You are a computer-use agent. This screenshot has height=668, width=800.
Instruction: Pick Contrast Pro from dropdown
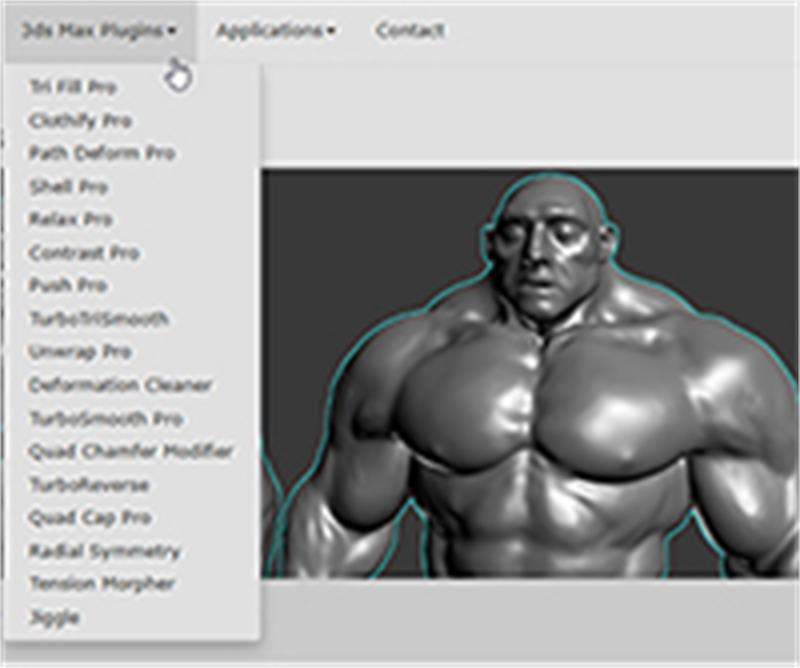84,253
